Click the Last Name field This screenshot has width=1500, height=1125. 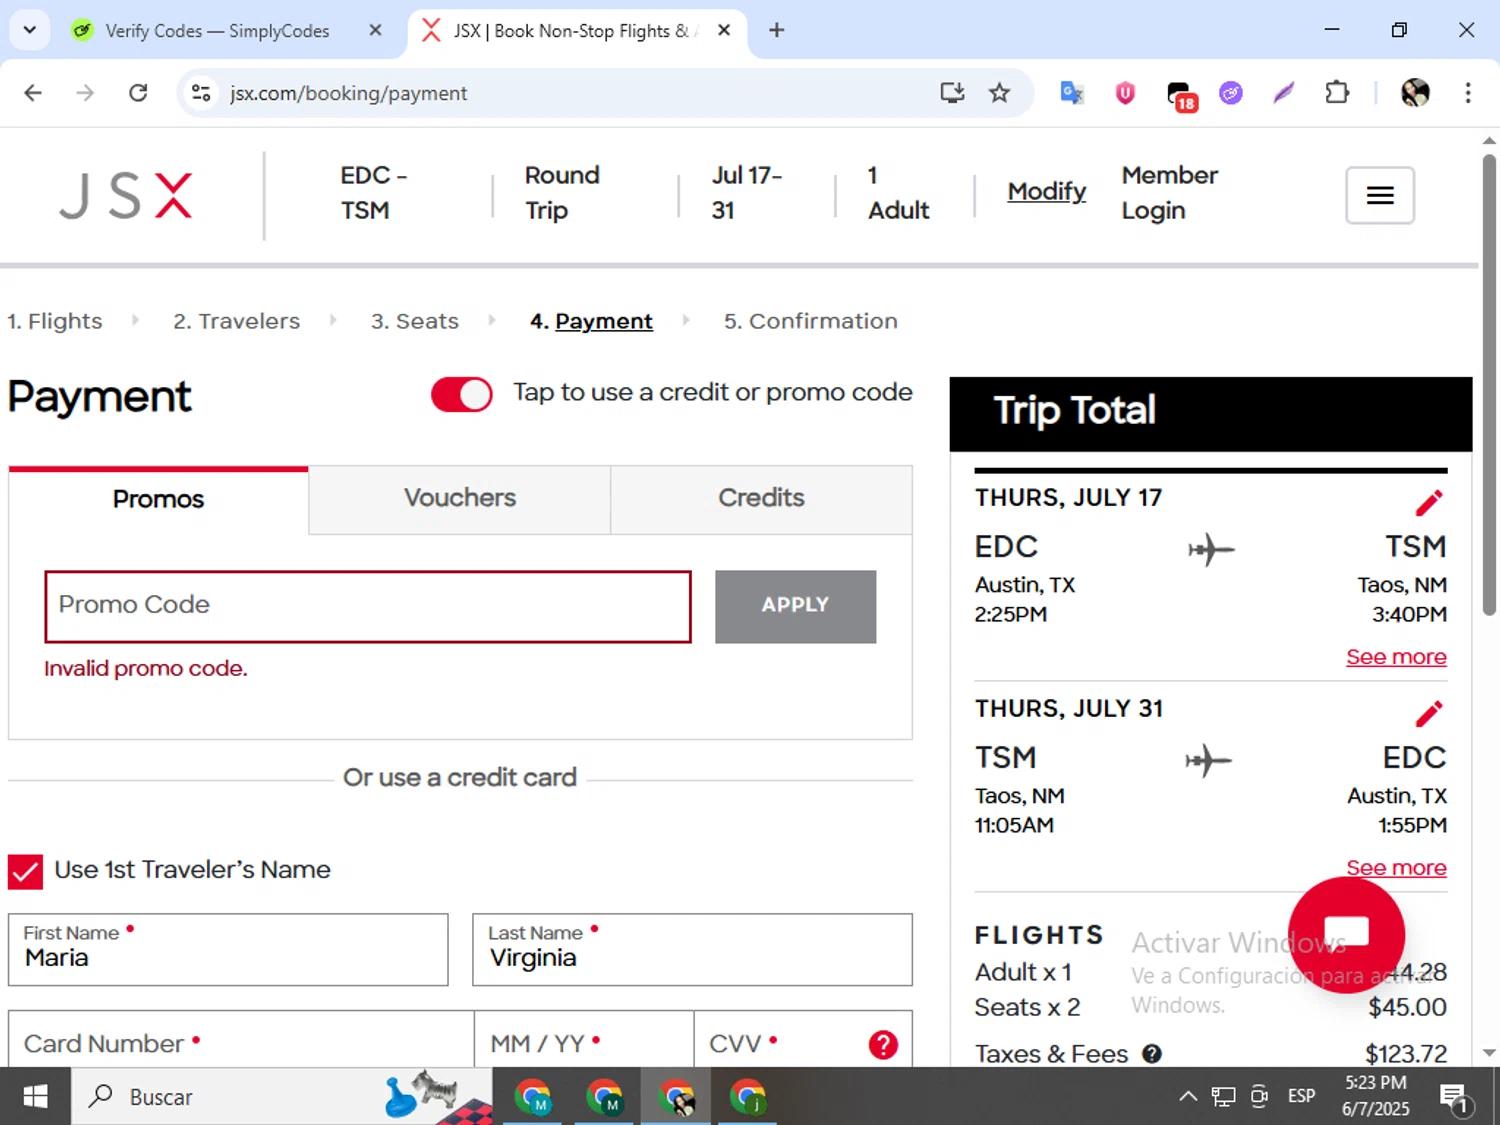click(x=692, y=949)
